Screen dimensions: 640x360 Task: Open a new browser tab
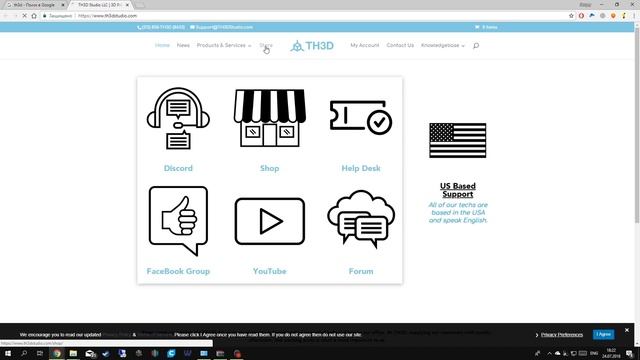(x=140, y=5)
